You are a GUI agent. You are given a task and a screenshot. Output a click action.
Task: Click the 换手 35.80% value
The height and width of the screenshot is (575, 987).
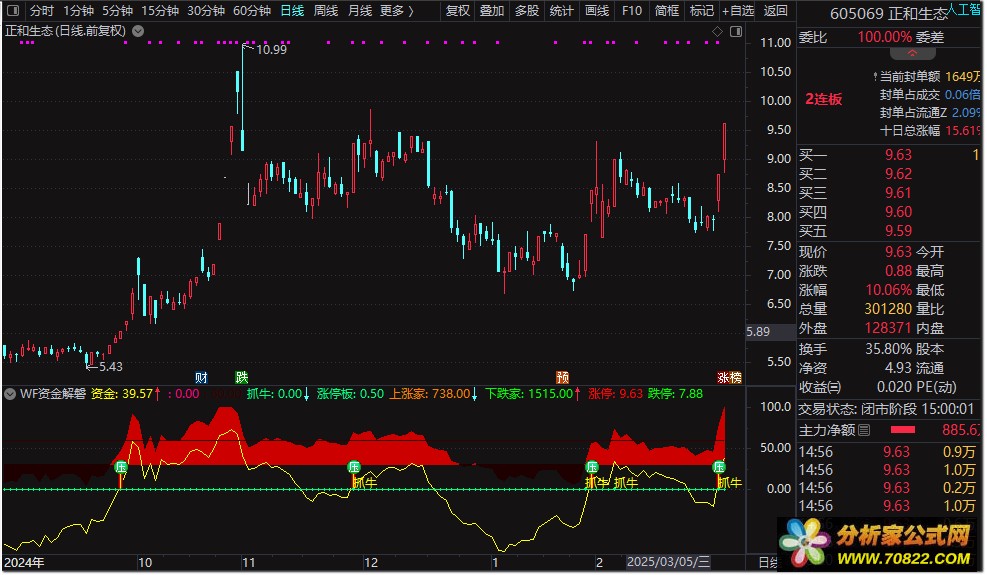pos(889,349)
